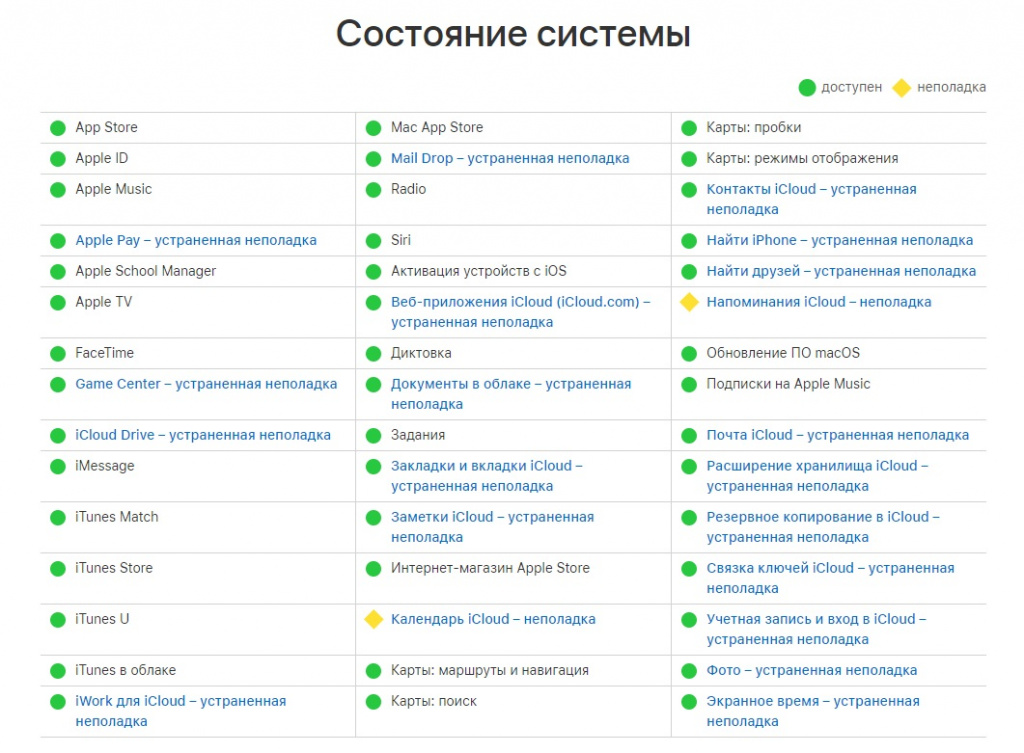The image size is (1024, 753).
Task: Click the status dot beside Обновление ПО macOS
Action: pyautogui.click(x=689, y=353)
